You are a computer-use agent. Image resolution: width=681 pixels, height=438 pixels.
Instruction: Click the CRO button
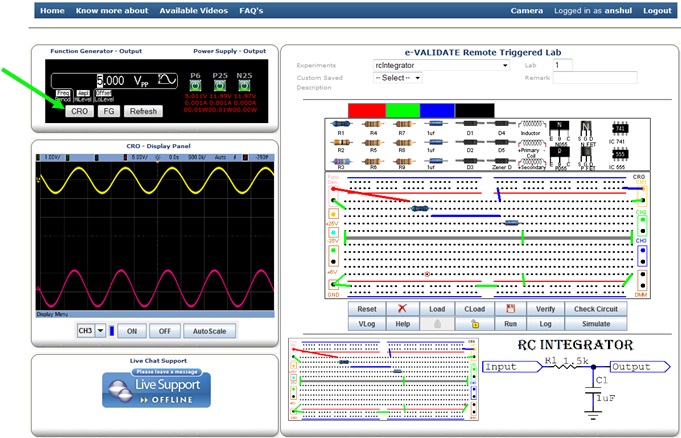pos(80,111)
